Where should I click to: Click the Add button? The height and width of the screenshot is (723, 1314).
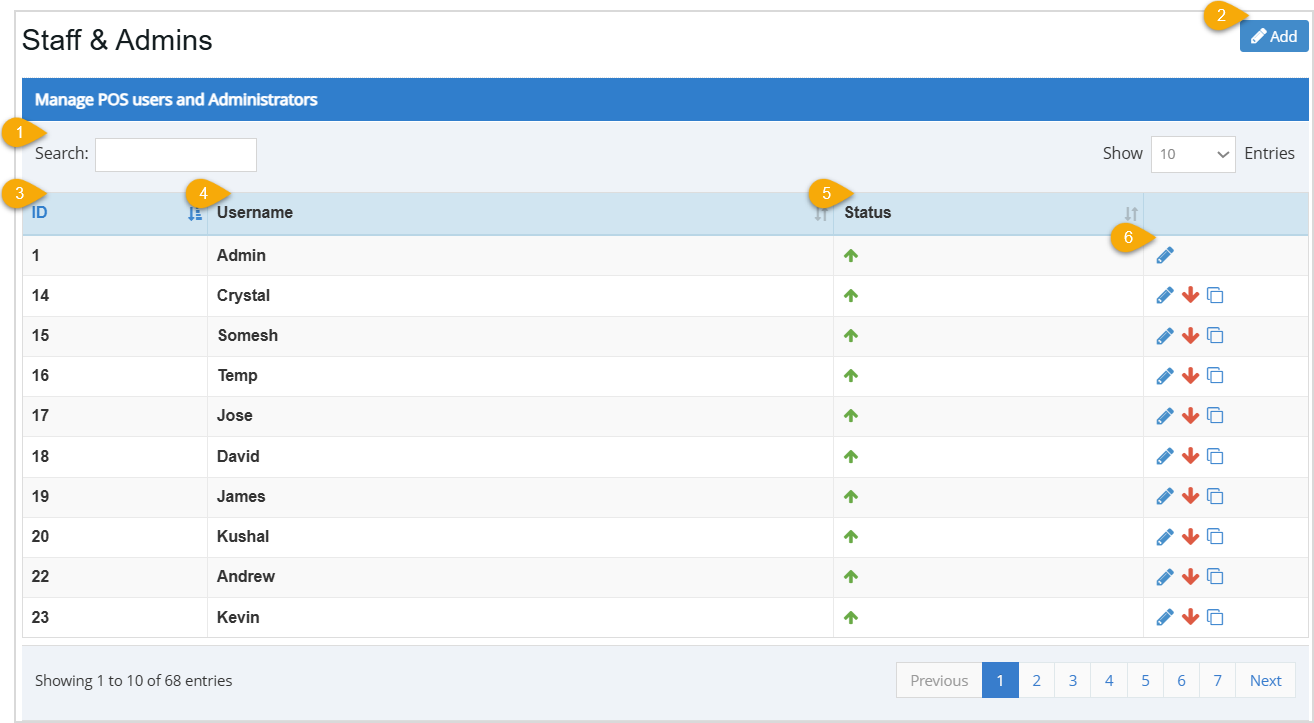[x=1274, y=35]
